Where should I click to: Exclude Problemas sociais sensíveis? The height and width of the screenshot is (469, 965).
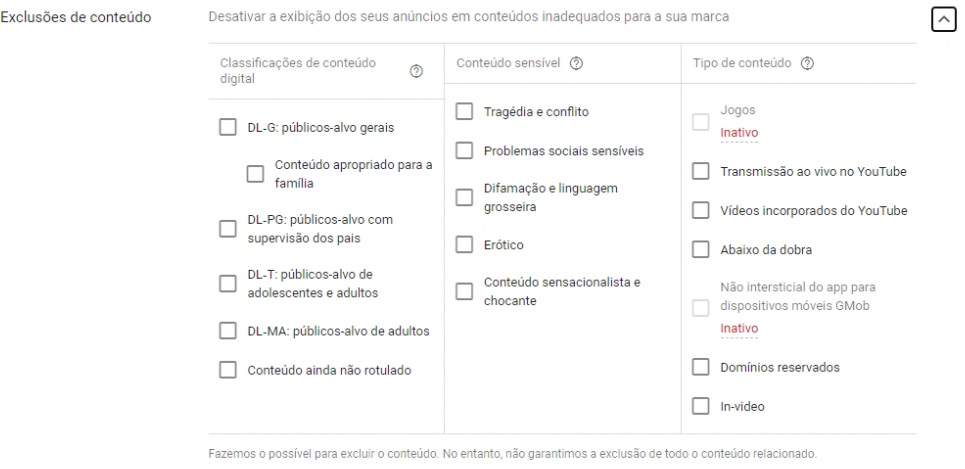click(x=464, y=151)
